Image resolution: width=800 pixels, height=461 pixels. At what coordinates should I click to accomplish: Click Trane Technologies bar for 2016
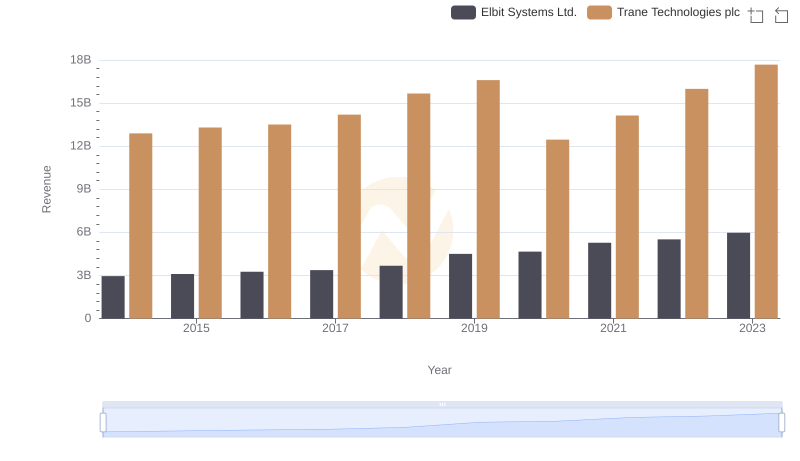(280, 221)
